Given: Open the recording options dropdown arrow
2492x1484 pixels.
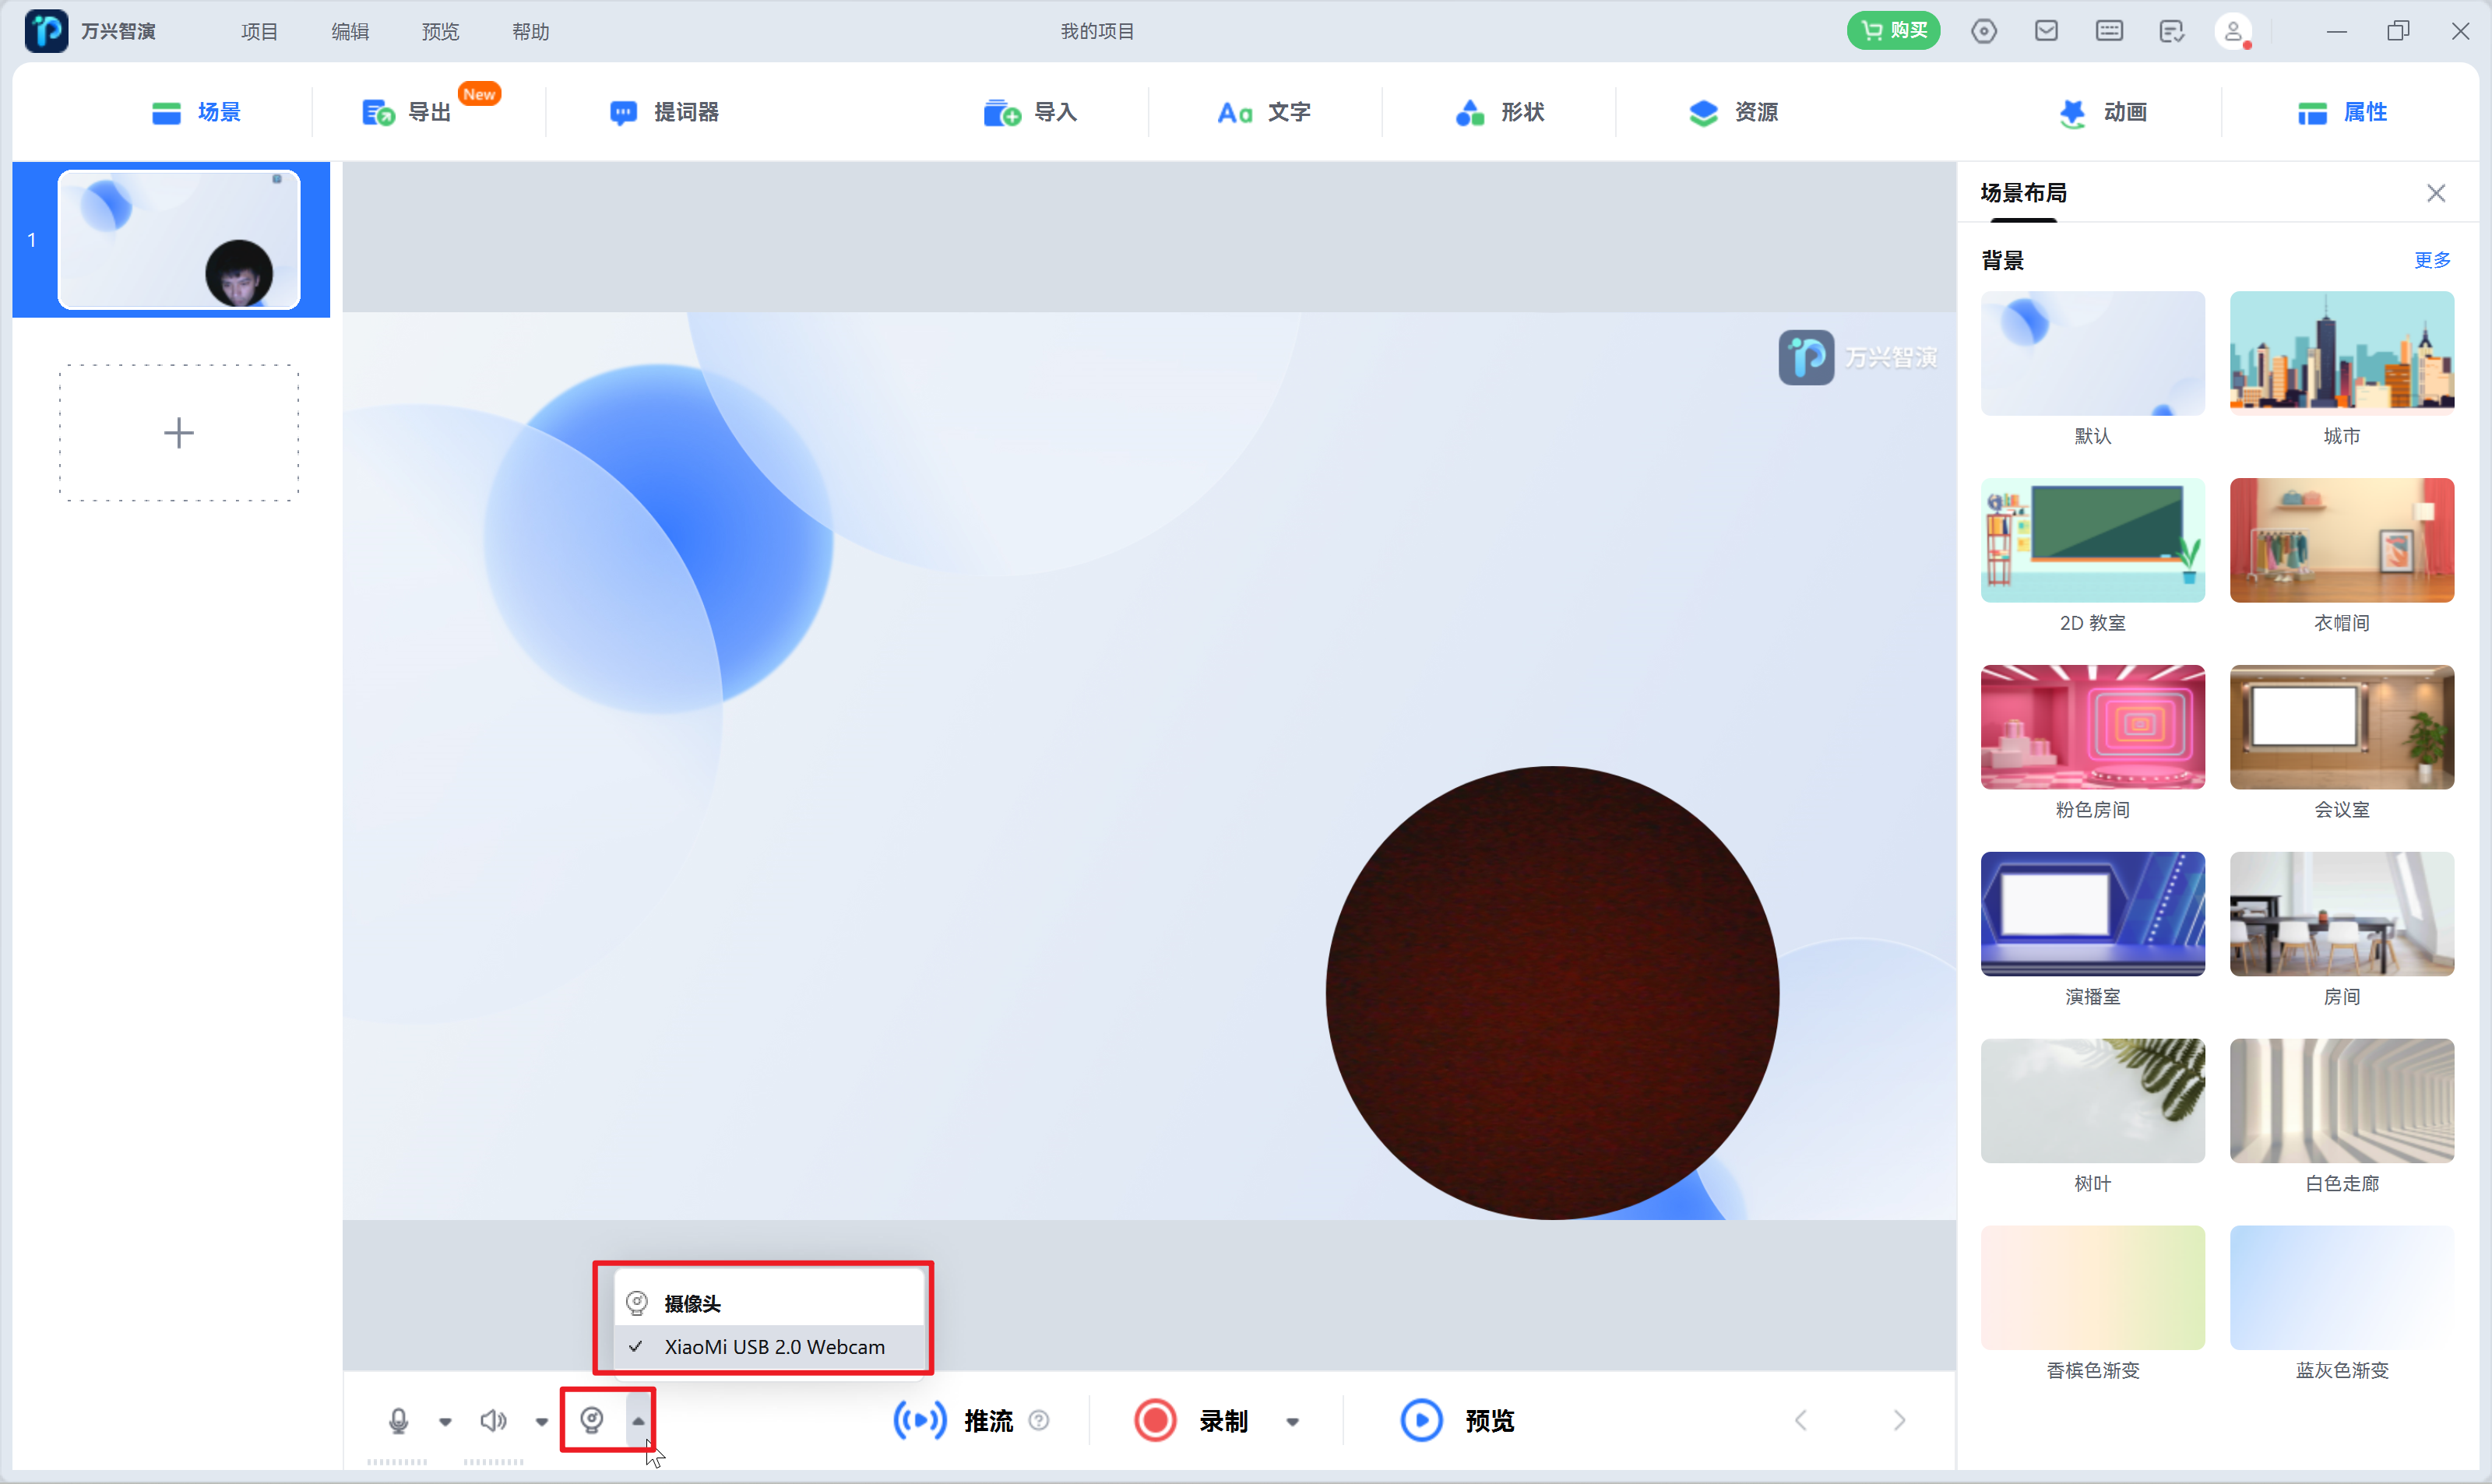Looking at the screenshot, I should pos(1292,1421).
